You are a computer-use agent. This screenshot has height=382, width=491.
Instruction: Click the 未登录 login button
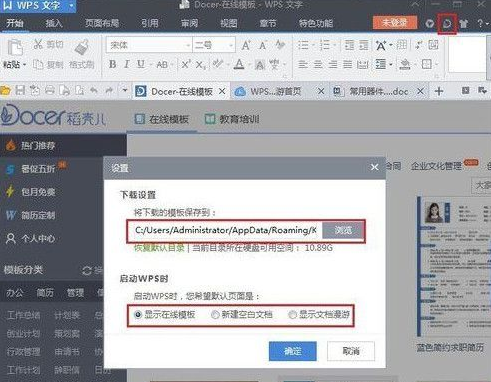(395, 23)
